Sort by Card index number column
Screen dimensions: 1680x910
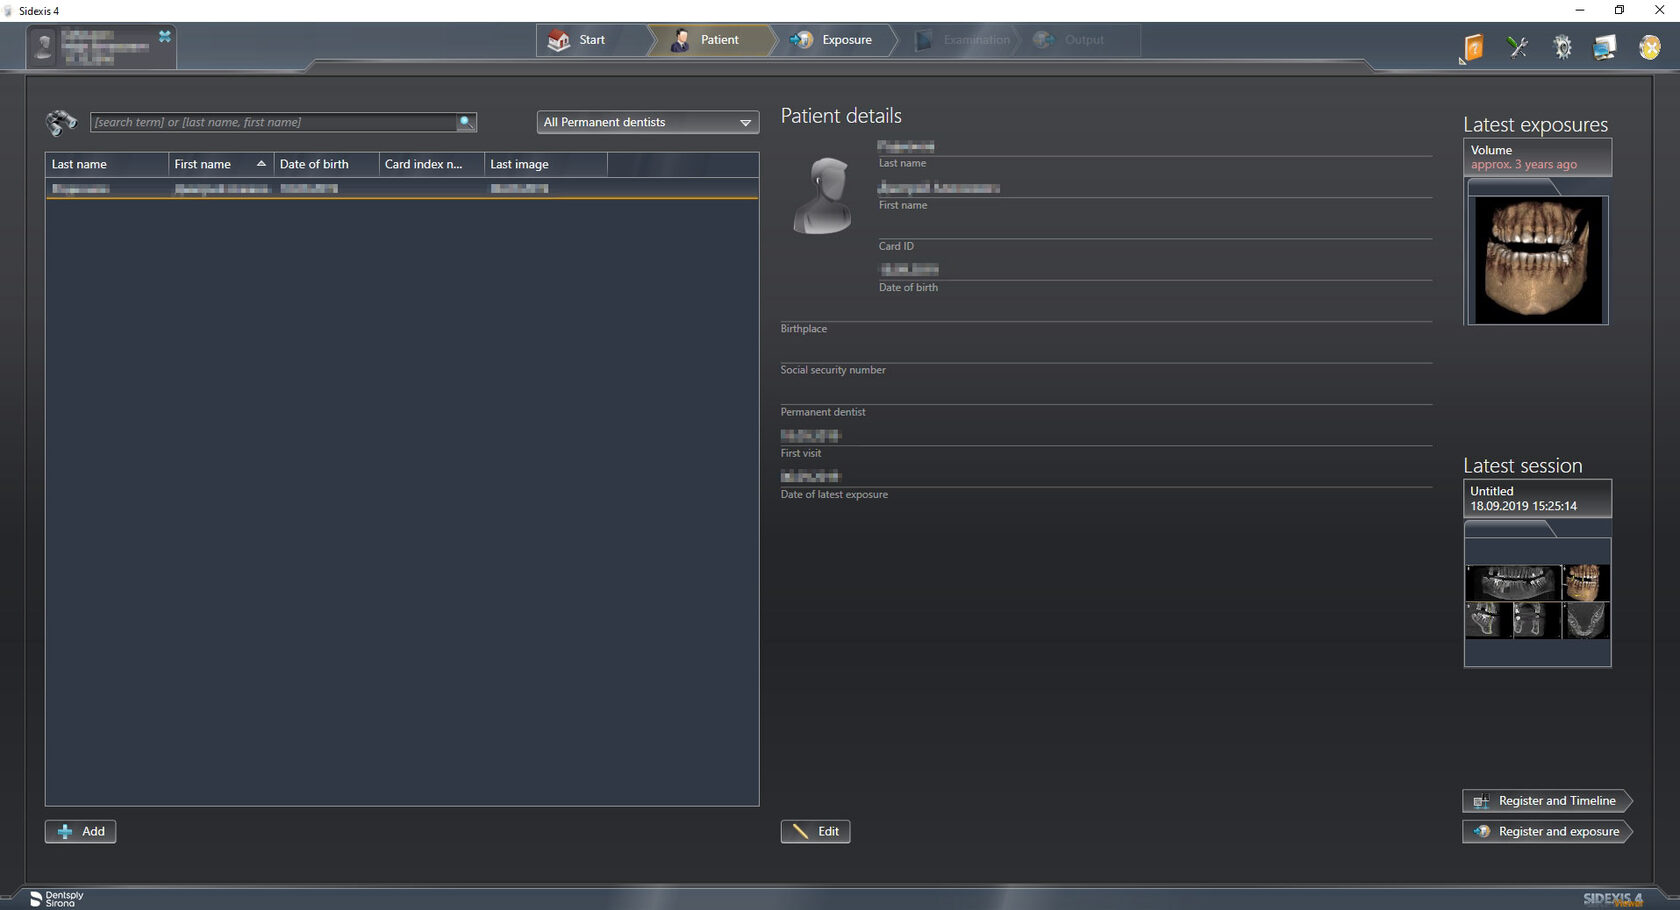pos(431,164)
